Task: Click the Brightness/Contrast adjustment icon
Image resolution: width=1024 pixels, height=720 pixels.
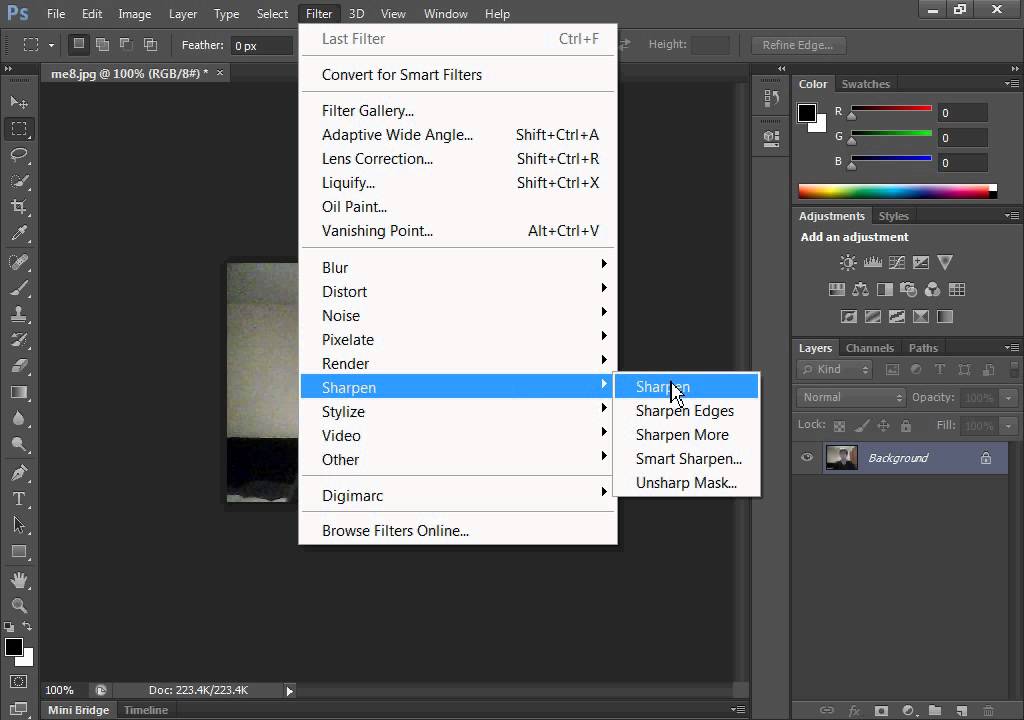Action: (x=848, y=263)
